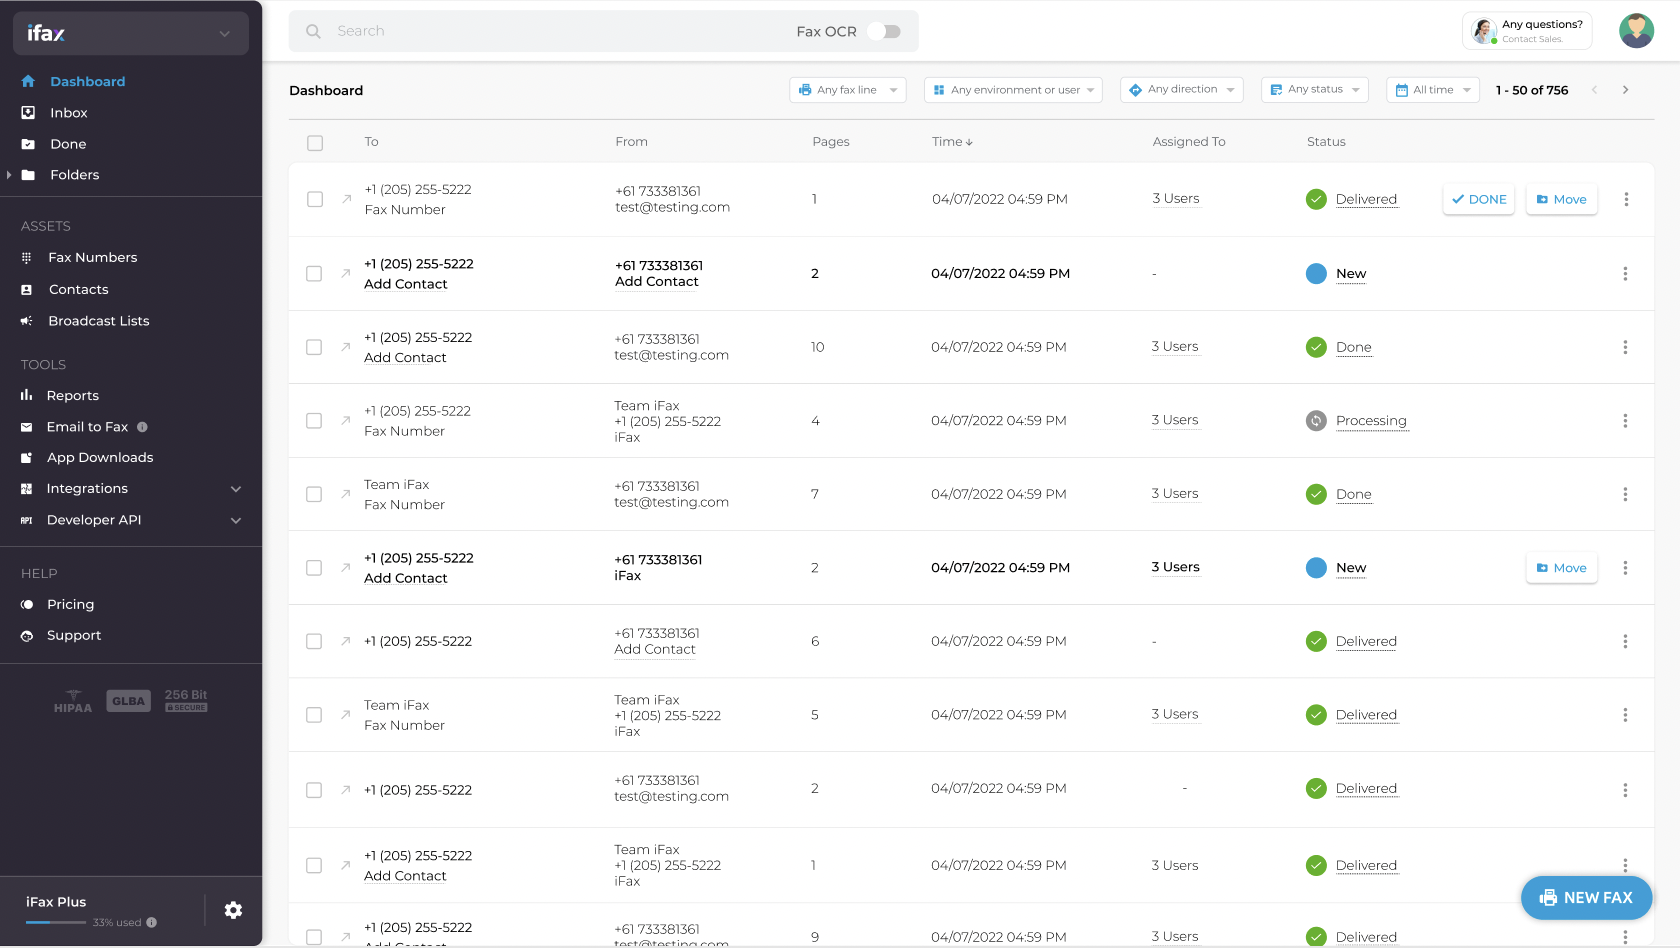Open more options for first fax row
The image size is (1680, 948).
tap(1626, 199)
